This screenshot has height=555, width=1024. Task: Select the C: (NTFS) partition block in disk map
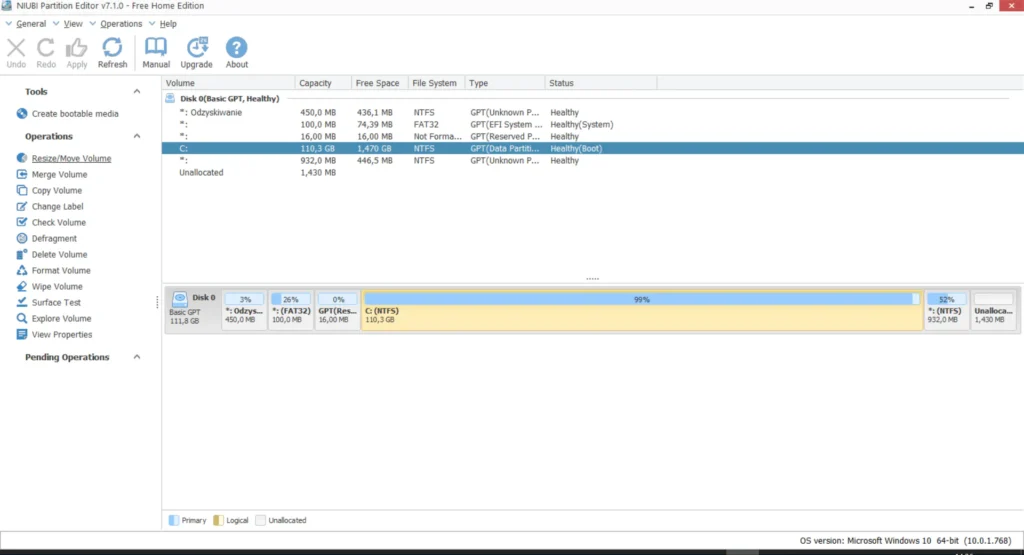click(x=642, y=309)
